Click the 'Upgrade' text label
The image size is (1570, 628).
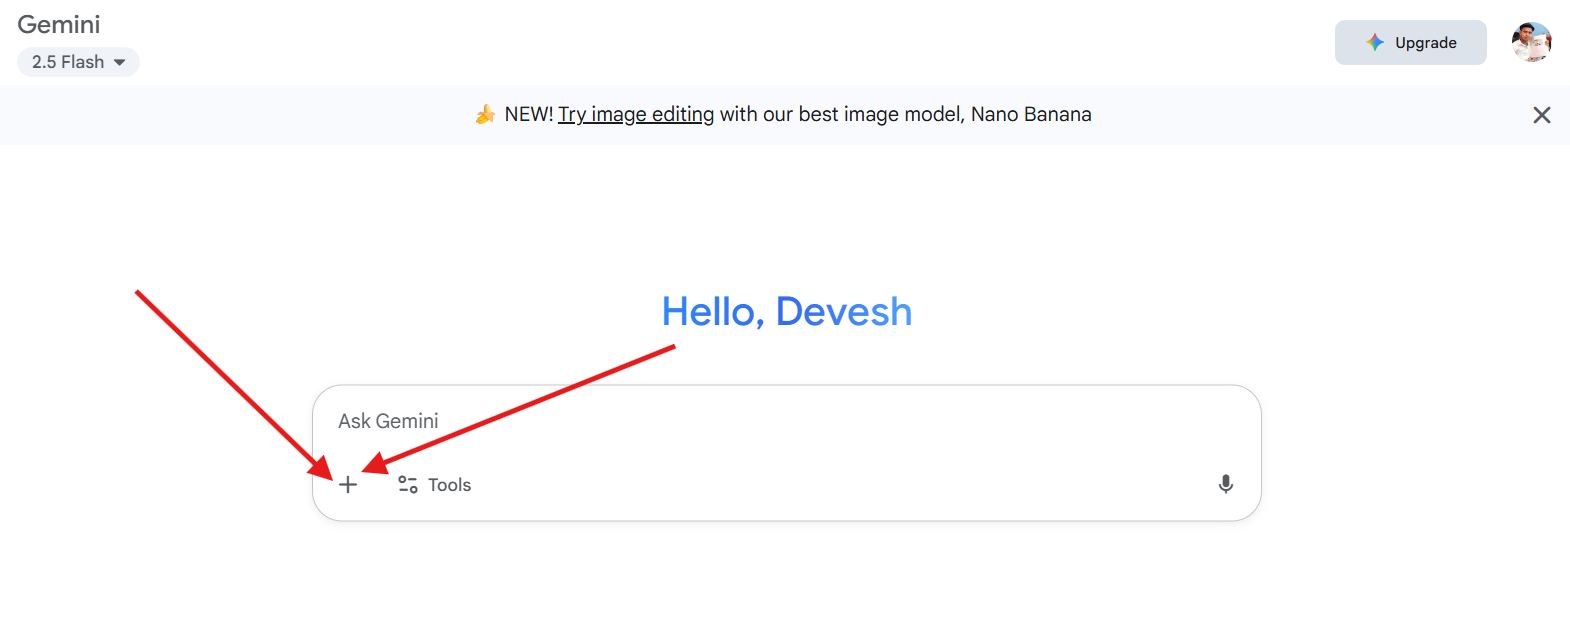point(1425,43)
